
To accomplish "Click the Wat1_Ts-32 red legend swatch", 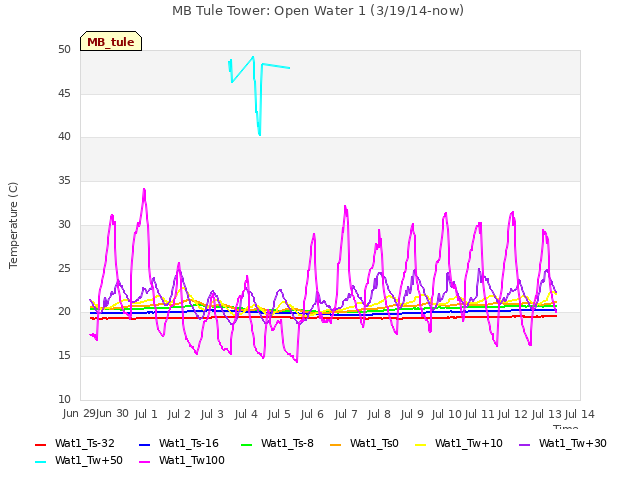I will coord(40,444).
